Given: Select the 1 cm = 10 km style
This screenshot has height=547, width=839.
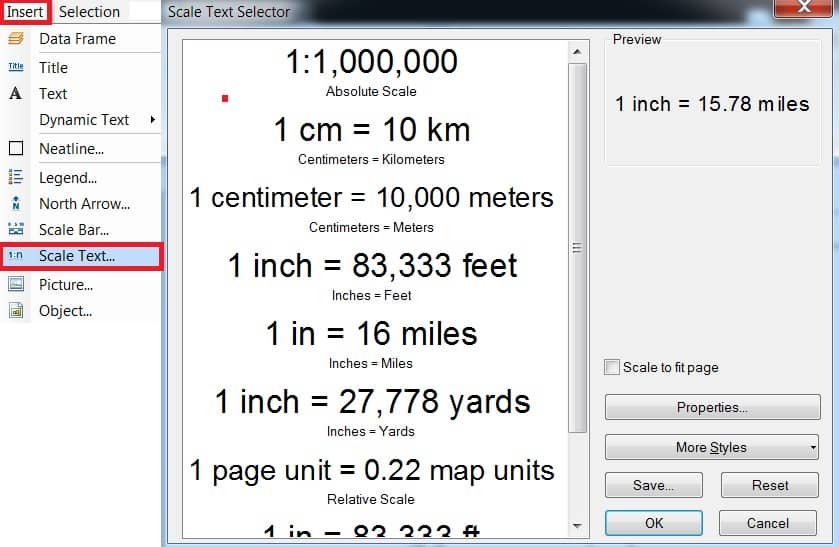Looking at the screenshot, I should [x=372, y=140].
